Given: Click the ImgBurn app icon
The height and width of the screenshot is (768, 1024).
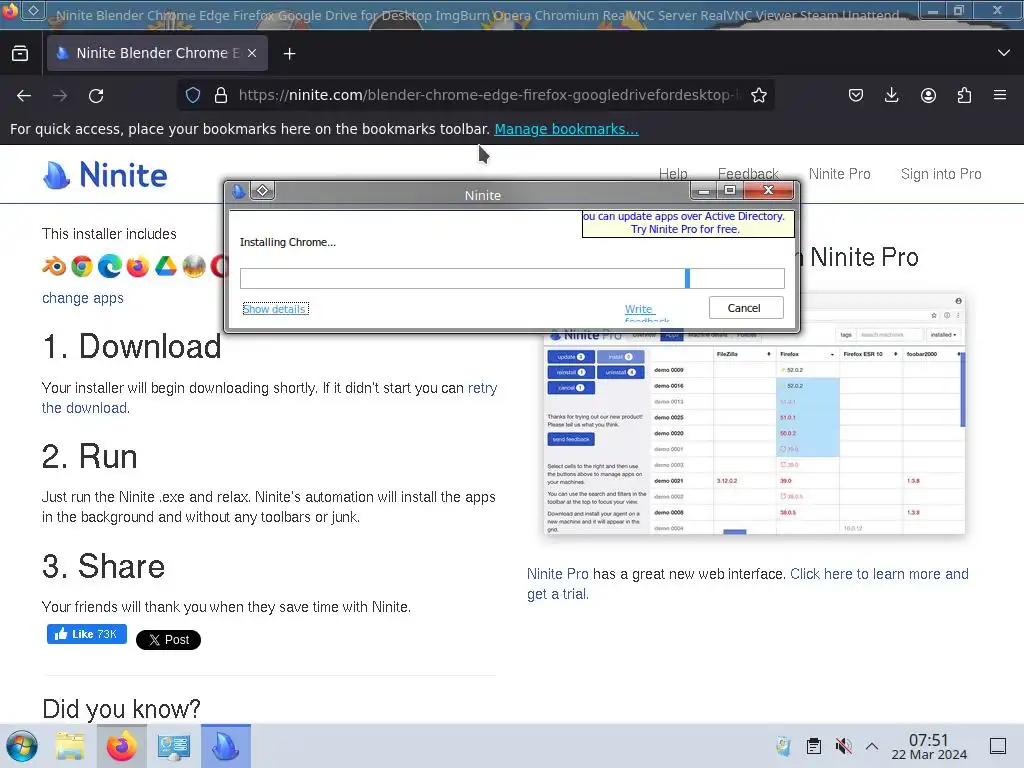Looking at the screenshot, I should click(x=194, y=266).
